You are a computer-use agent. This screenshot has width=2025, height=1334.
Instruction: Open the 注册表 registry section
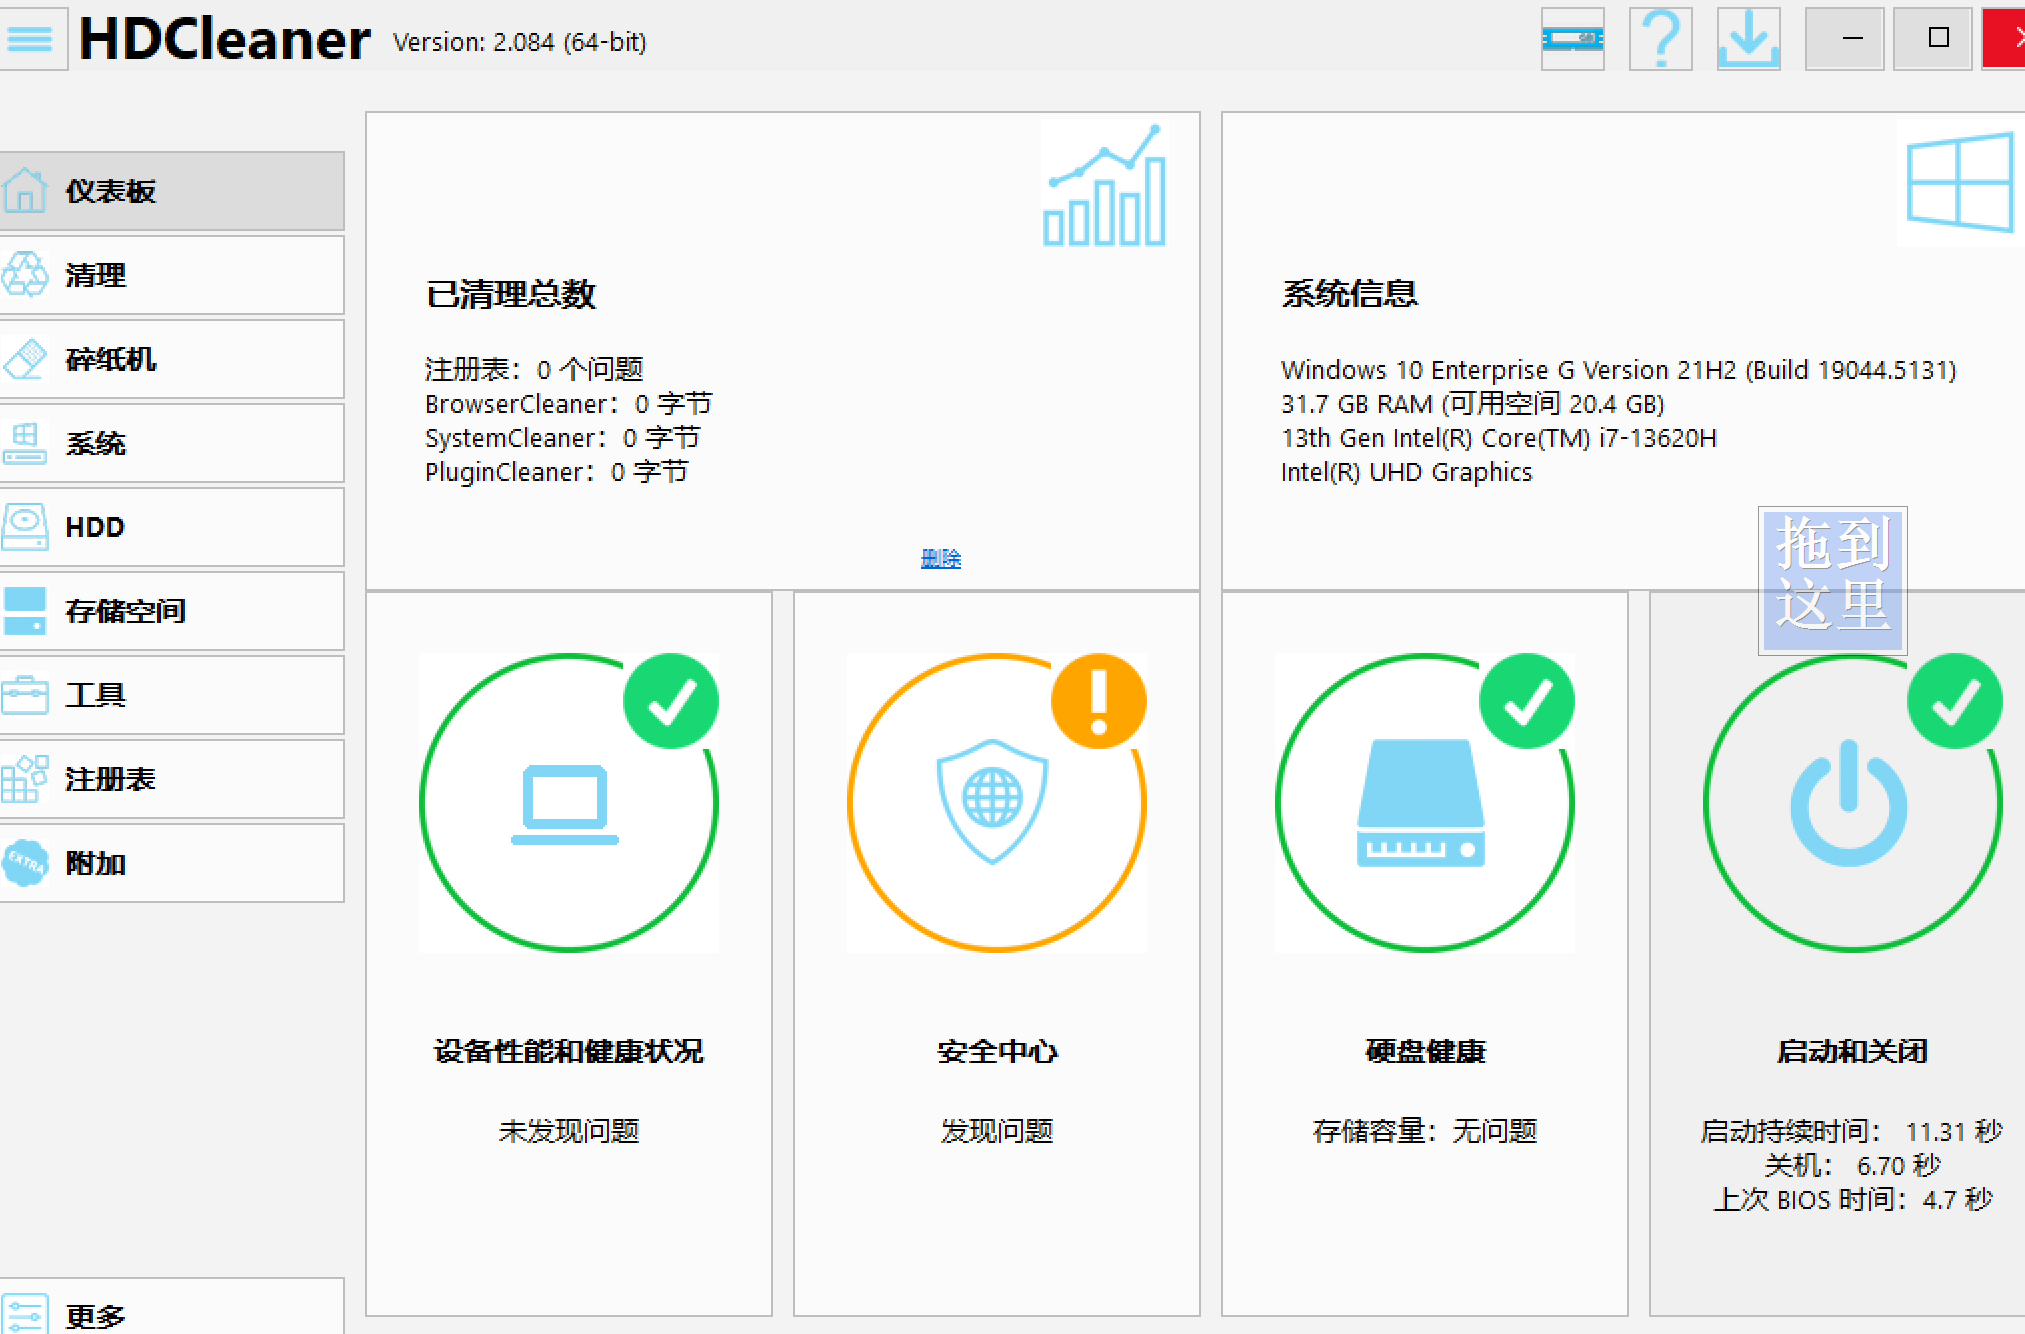point(172,779)
